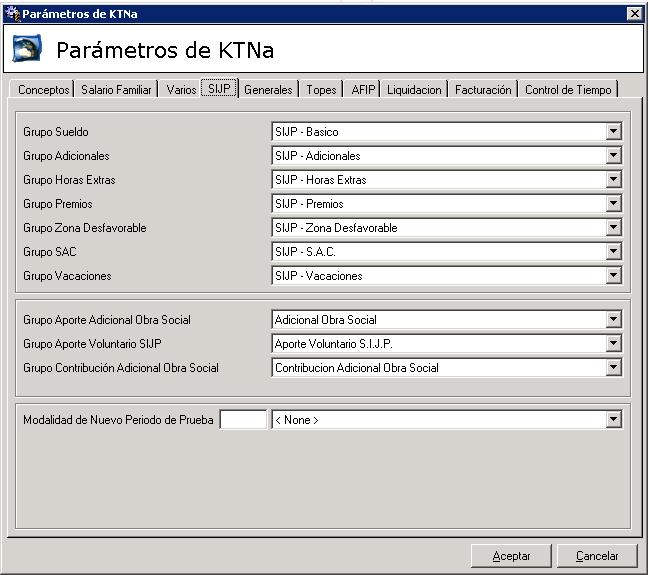Expand Grupo Zona Desfavorable dropdown arrow

coord(613,228)
